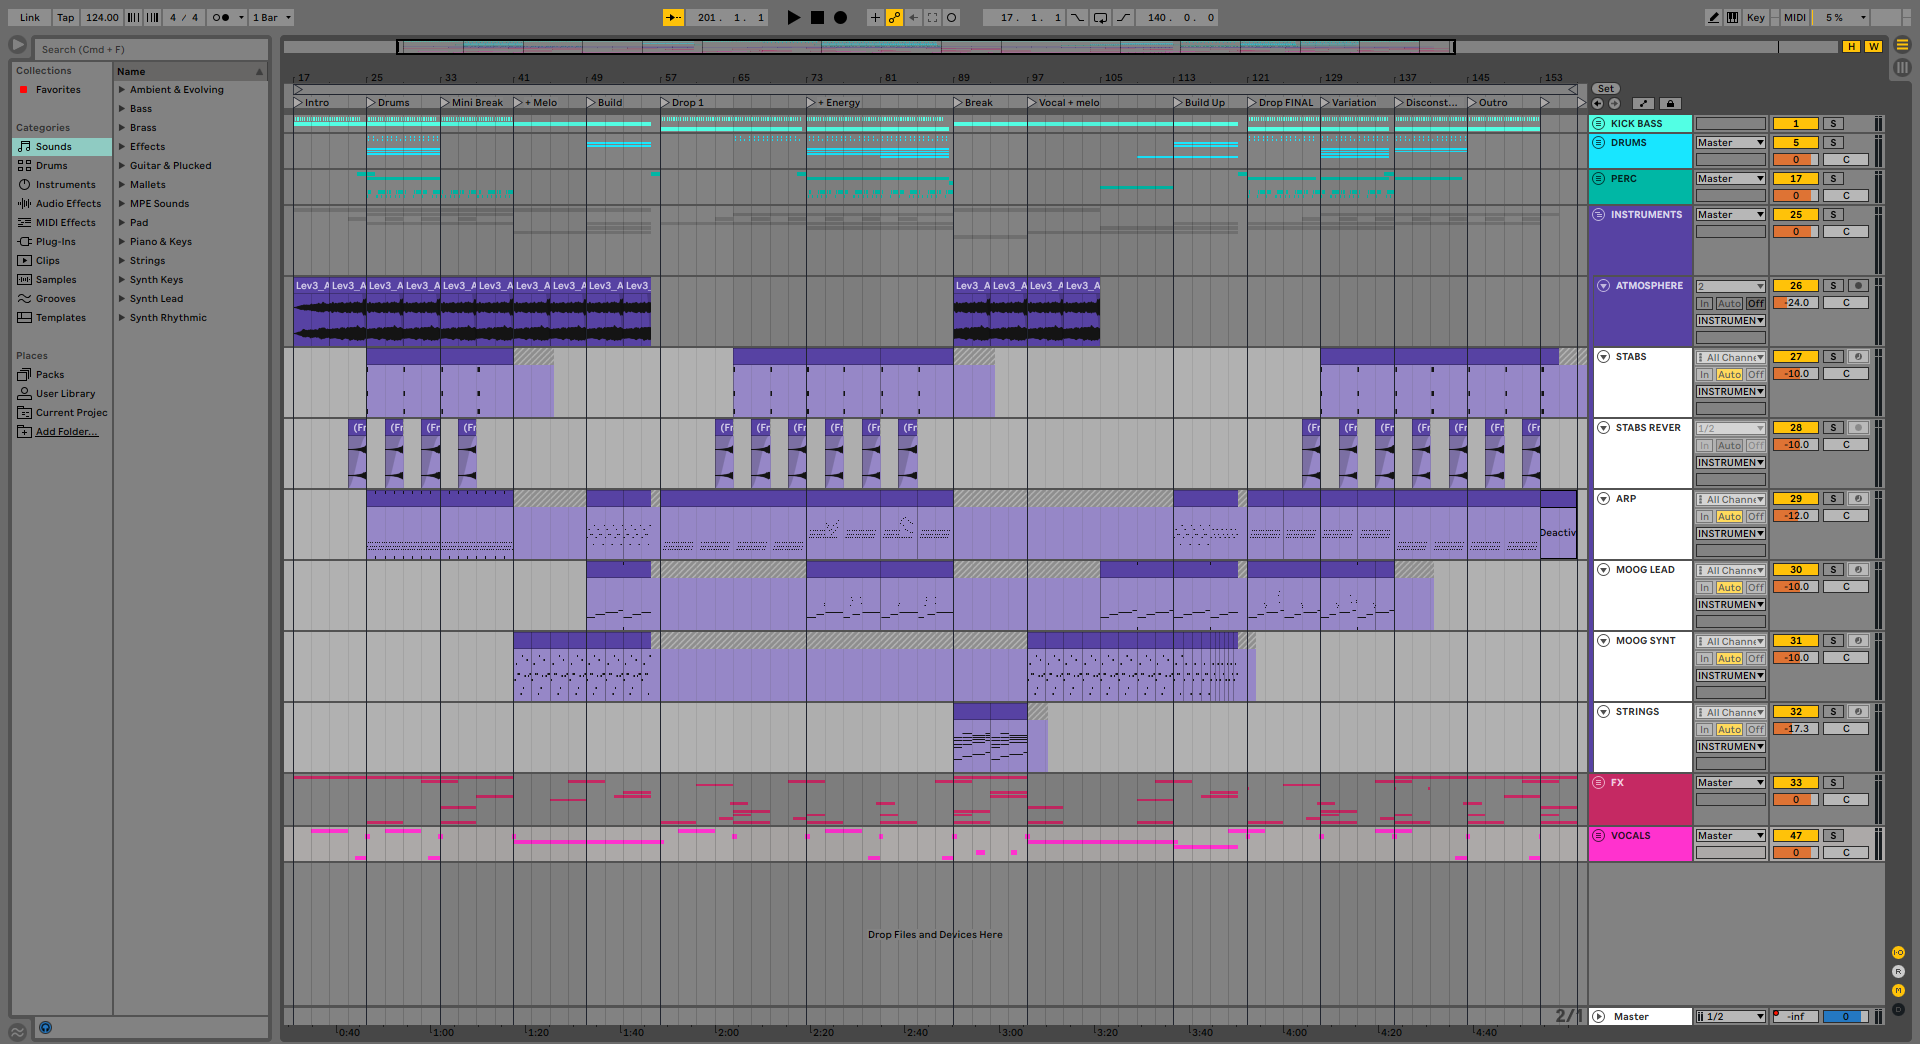Viewport: 1920px width, 1044px height.
Task: Open STABS input All Channels dropdown
Action: point(1731,357)
